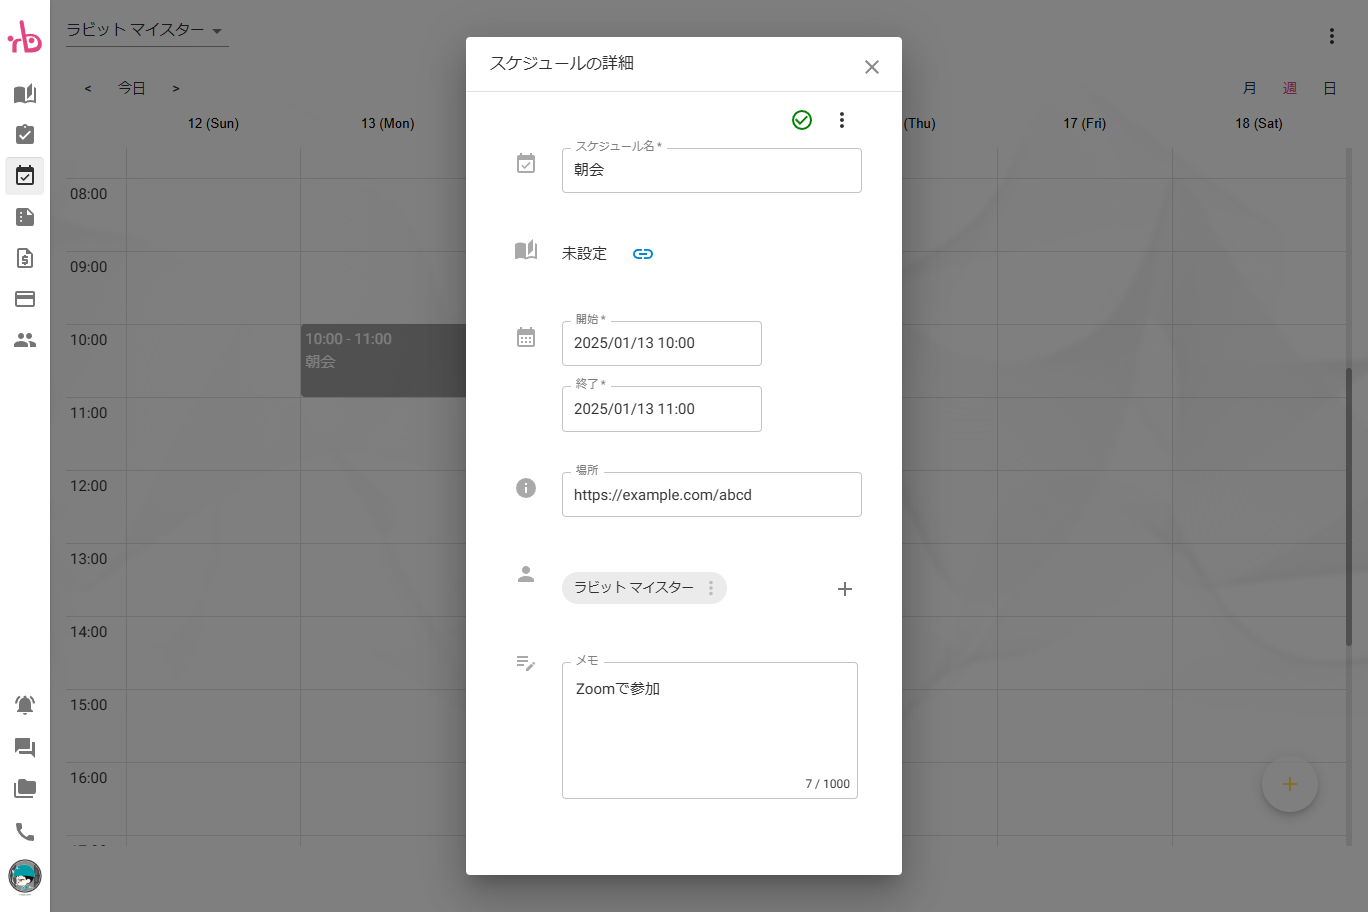
Task: Click the blue link icon beside 未設定
Action: point(643,254)
